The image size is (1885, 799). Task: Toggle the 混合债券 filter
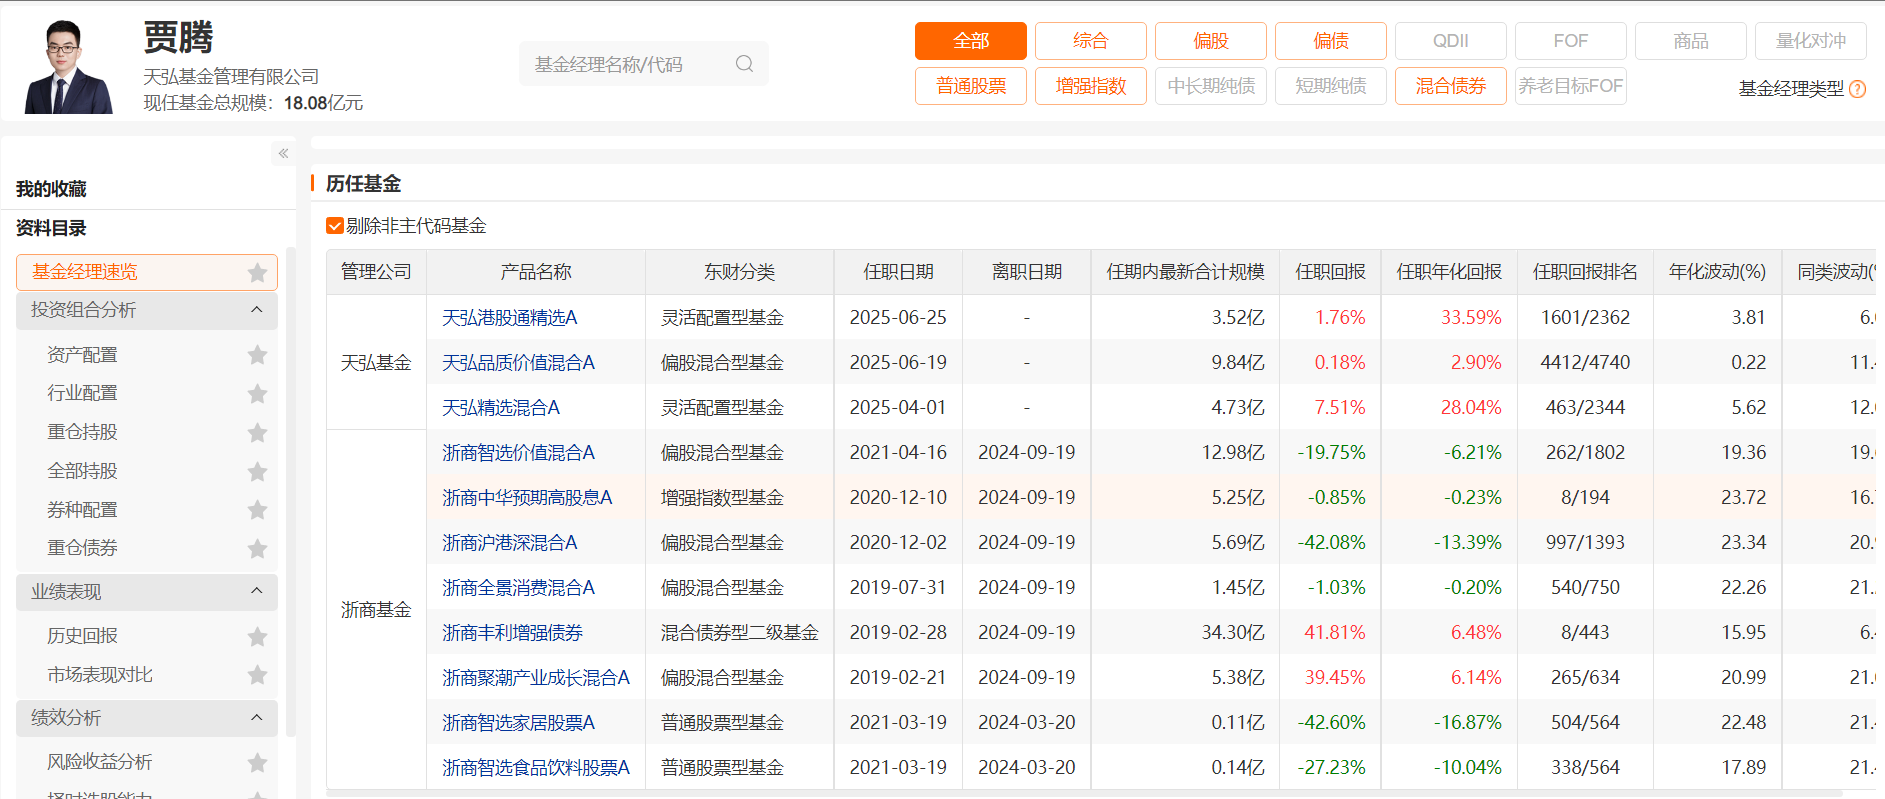click(1450, 86)
